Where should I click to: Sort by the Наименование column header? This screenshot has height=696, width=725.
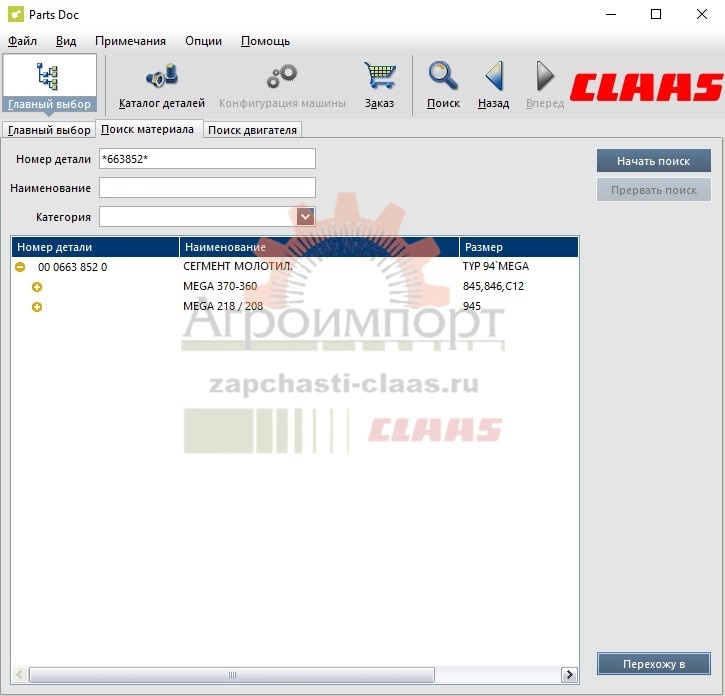319,247
